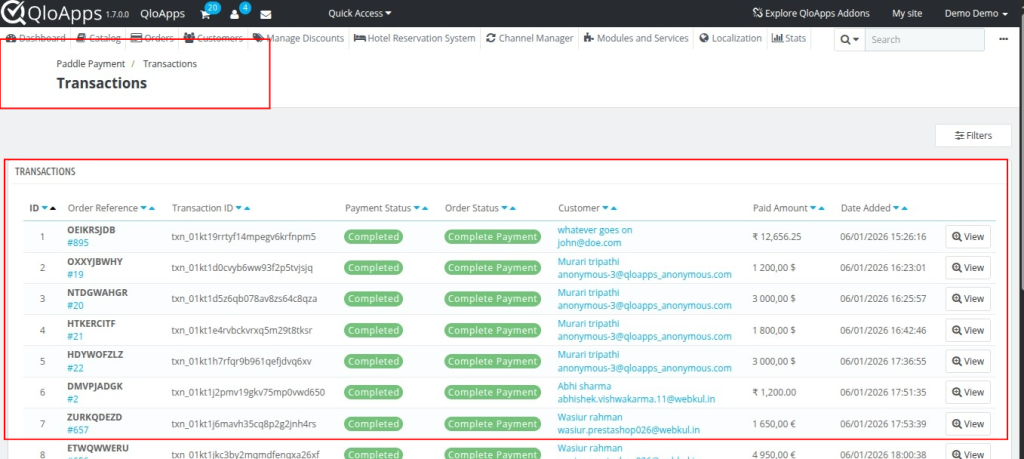Click Complete Payment badge in row 6
The height and width of the screenshot is (459, 1024).
click(x=492, y=392)
